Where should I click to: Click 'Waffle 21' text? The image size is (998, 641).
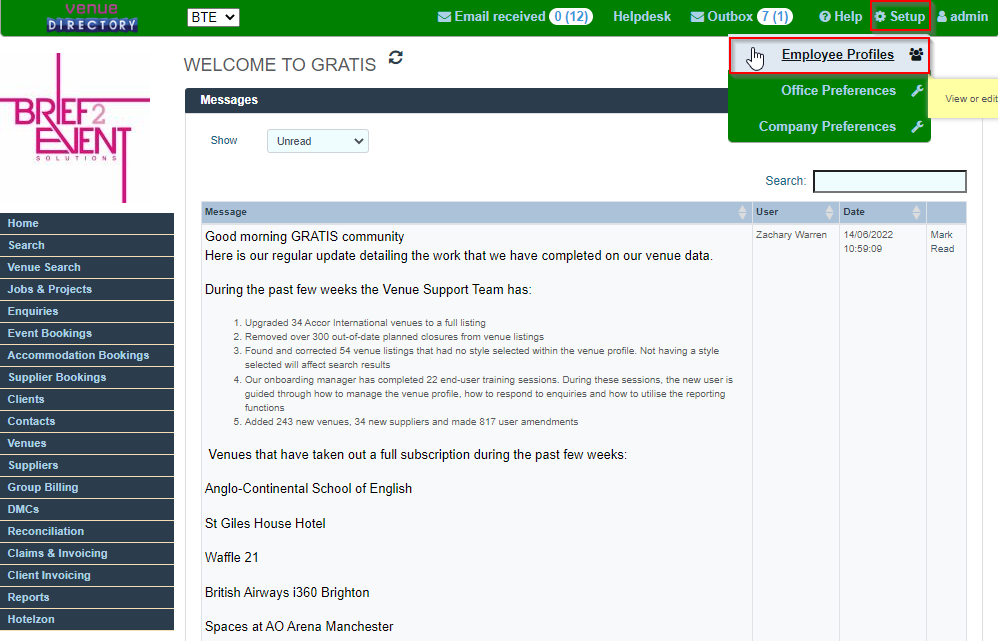(232, 558)
